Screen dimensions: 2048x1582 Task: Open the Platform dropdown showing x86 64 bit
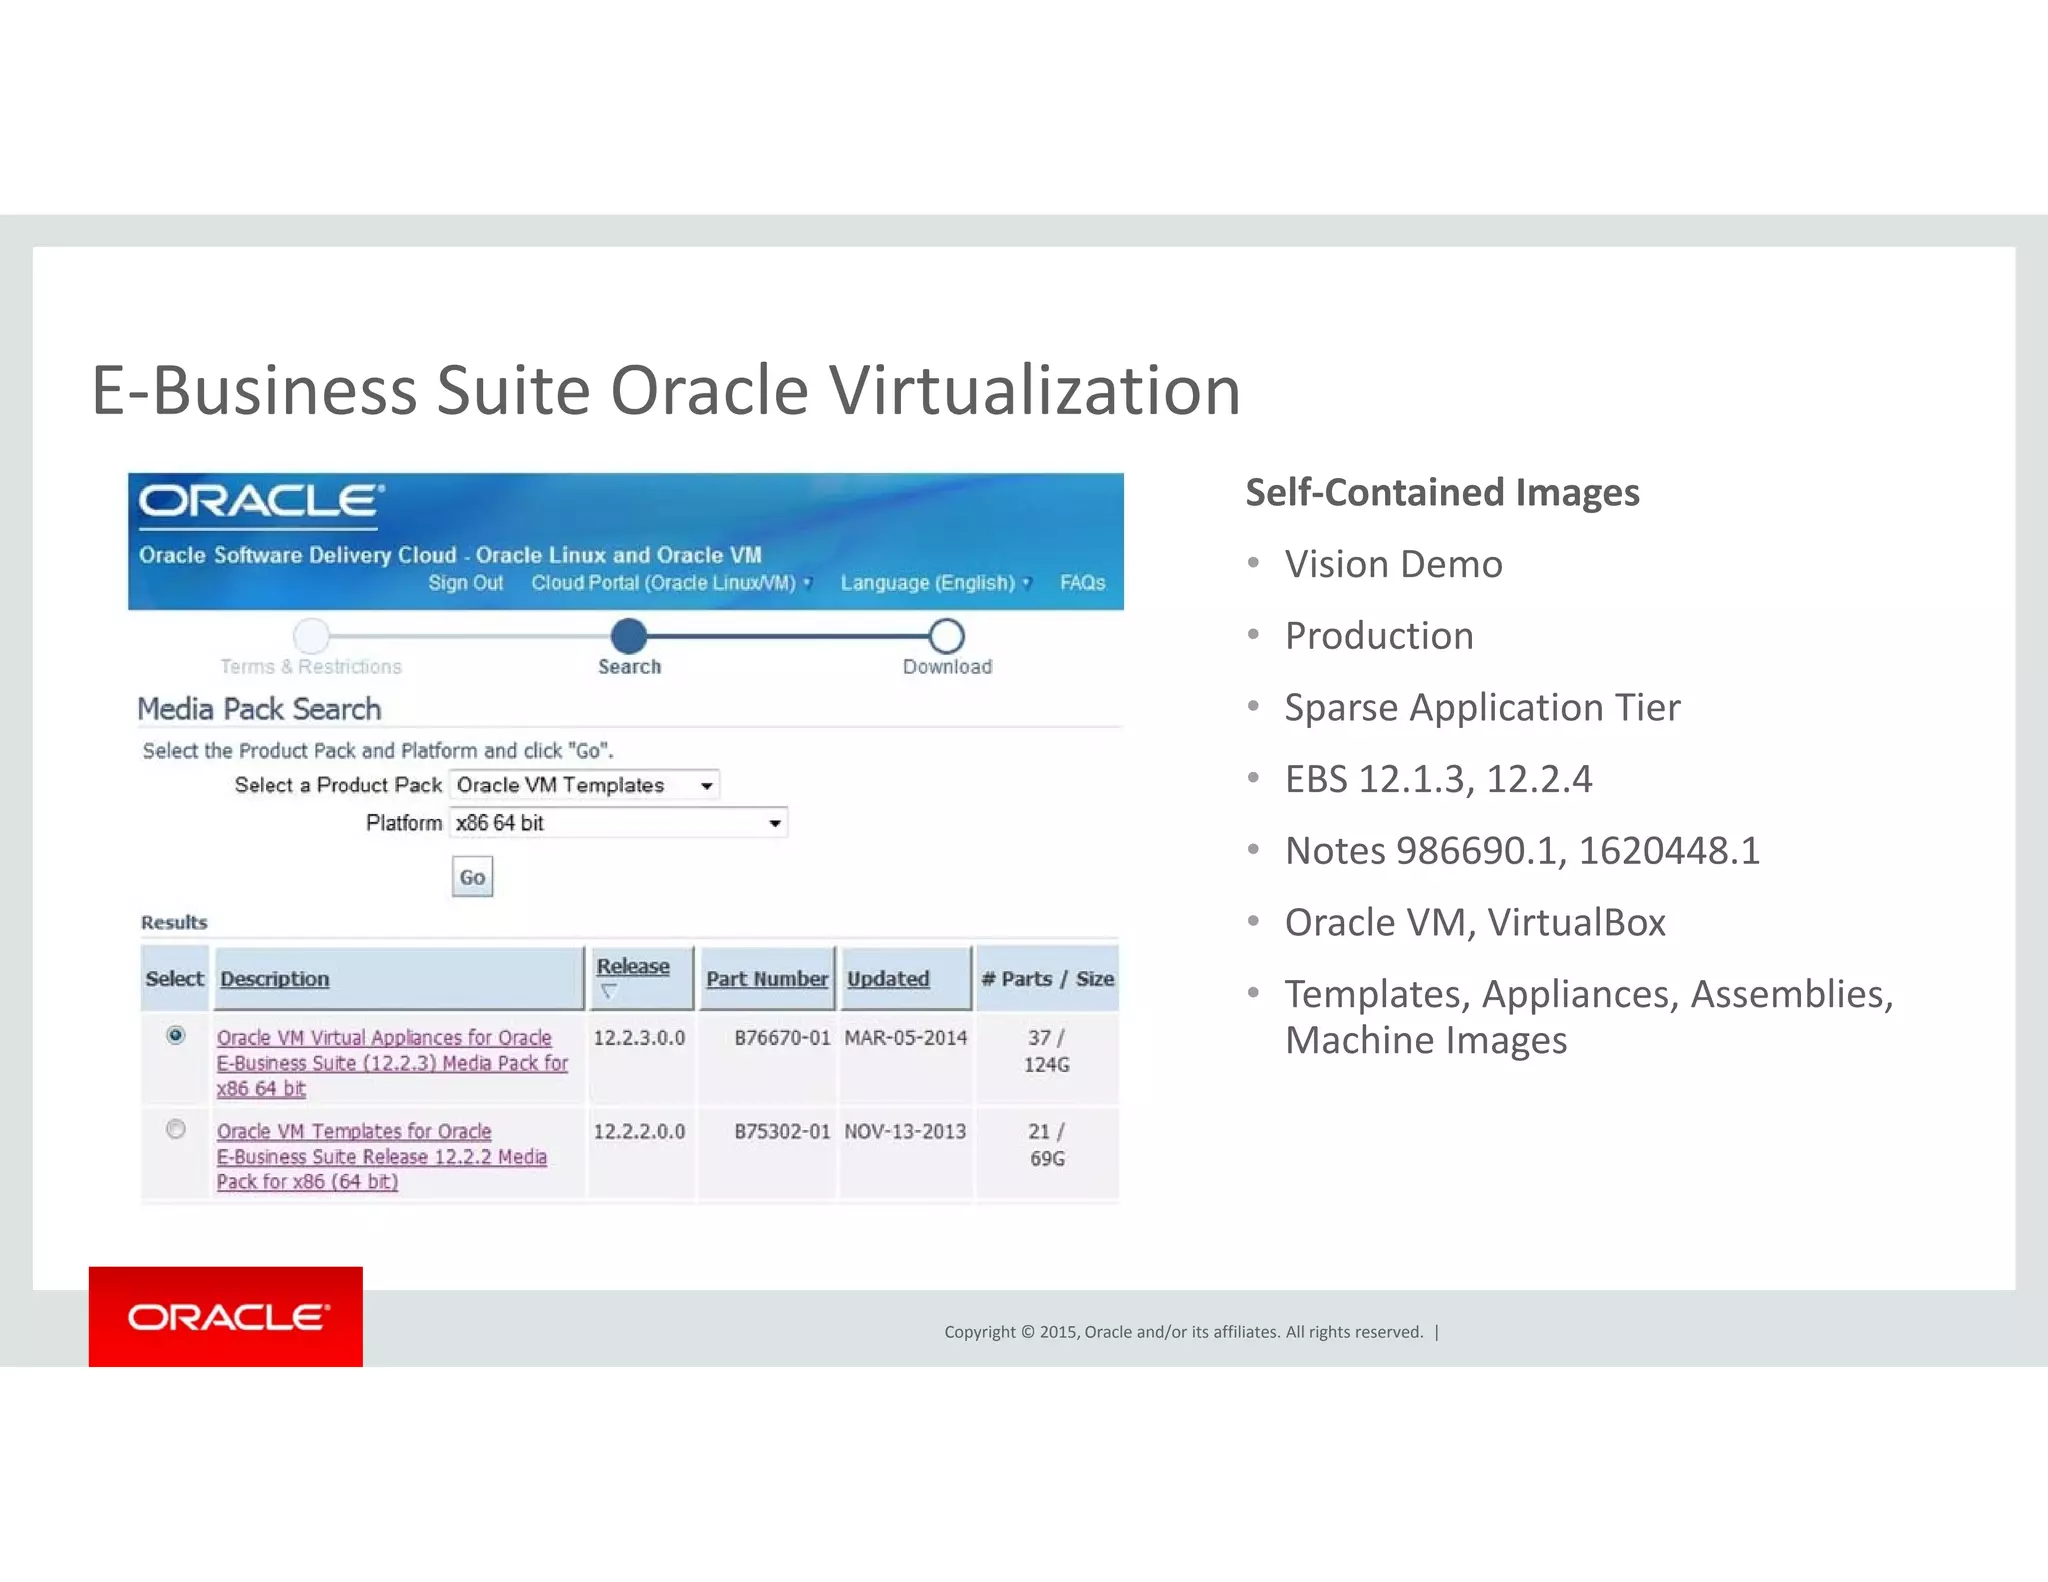618,823
